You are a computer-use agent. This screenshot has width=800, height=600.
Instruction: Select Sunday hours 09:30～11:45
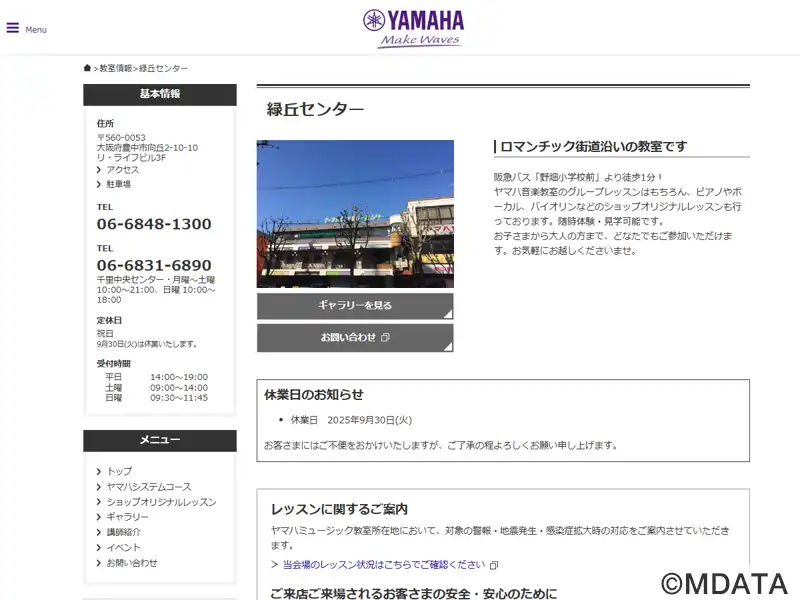179,398
